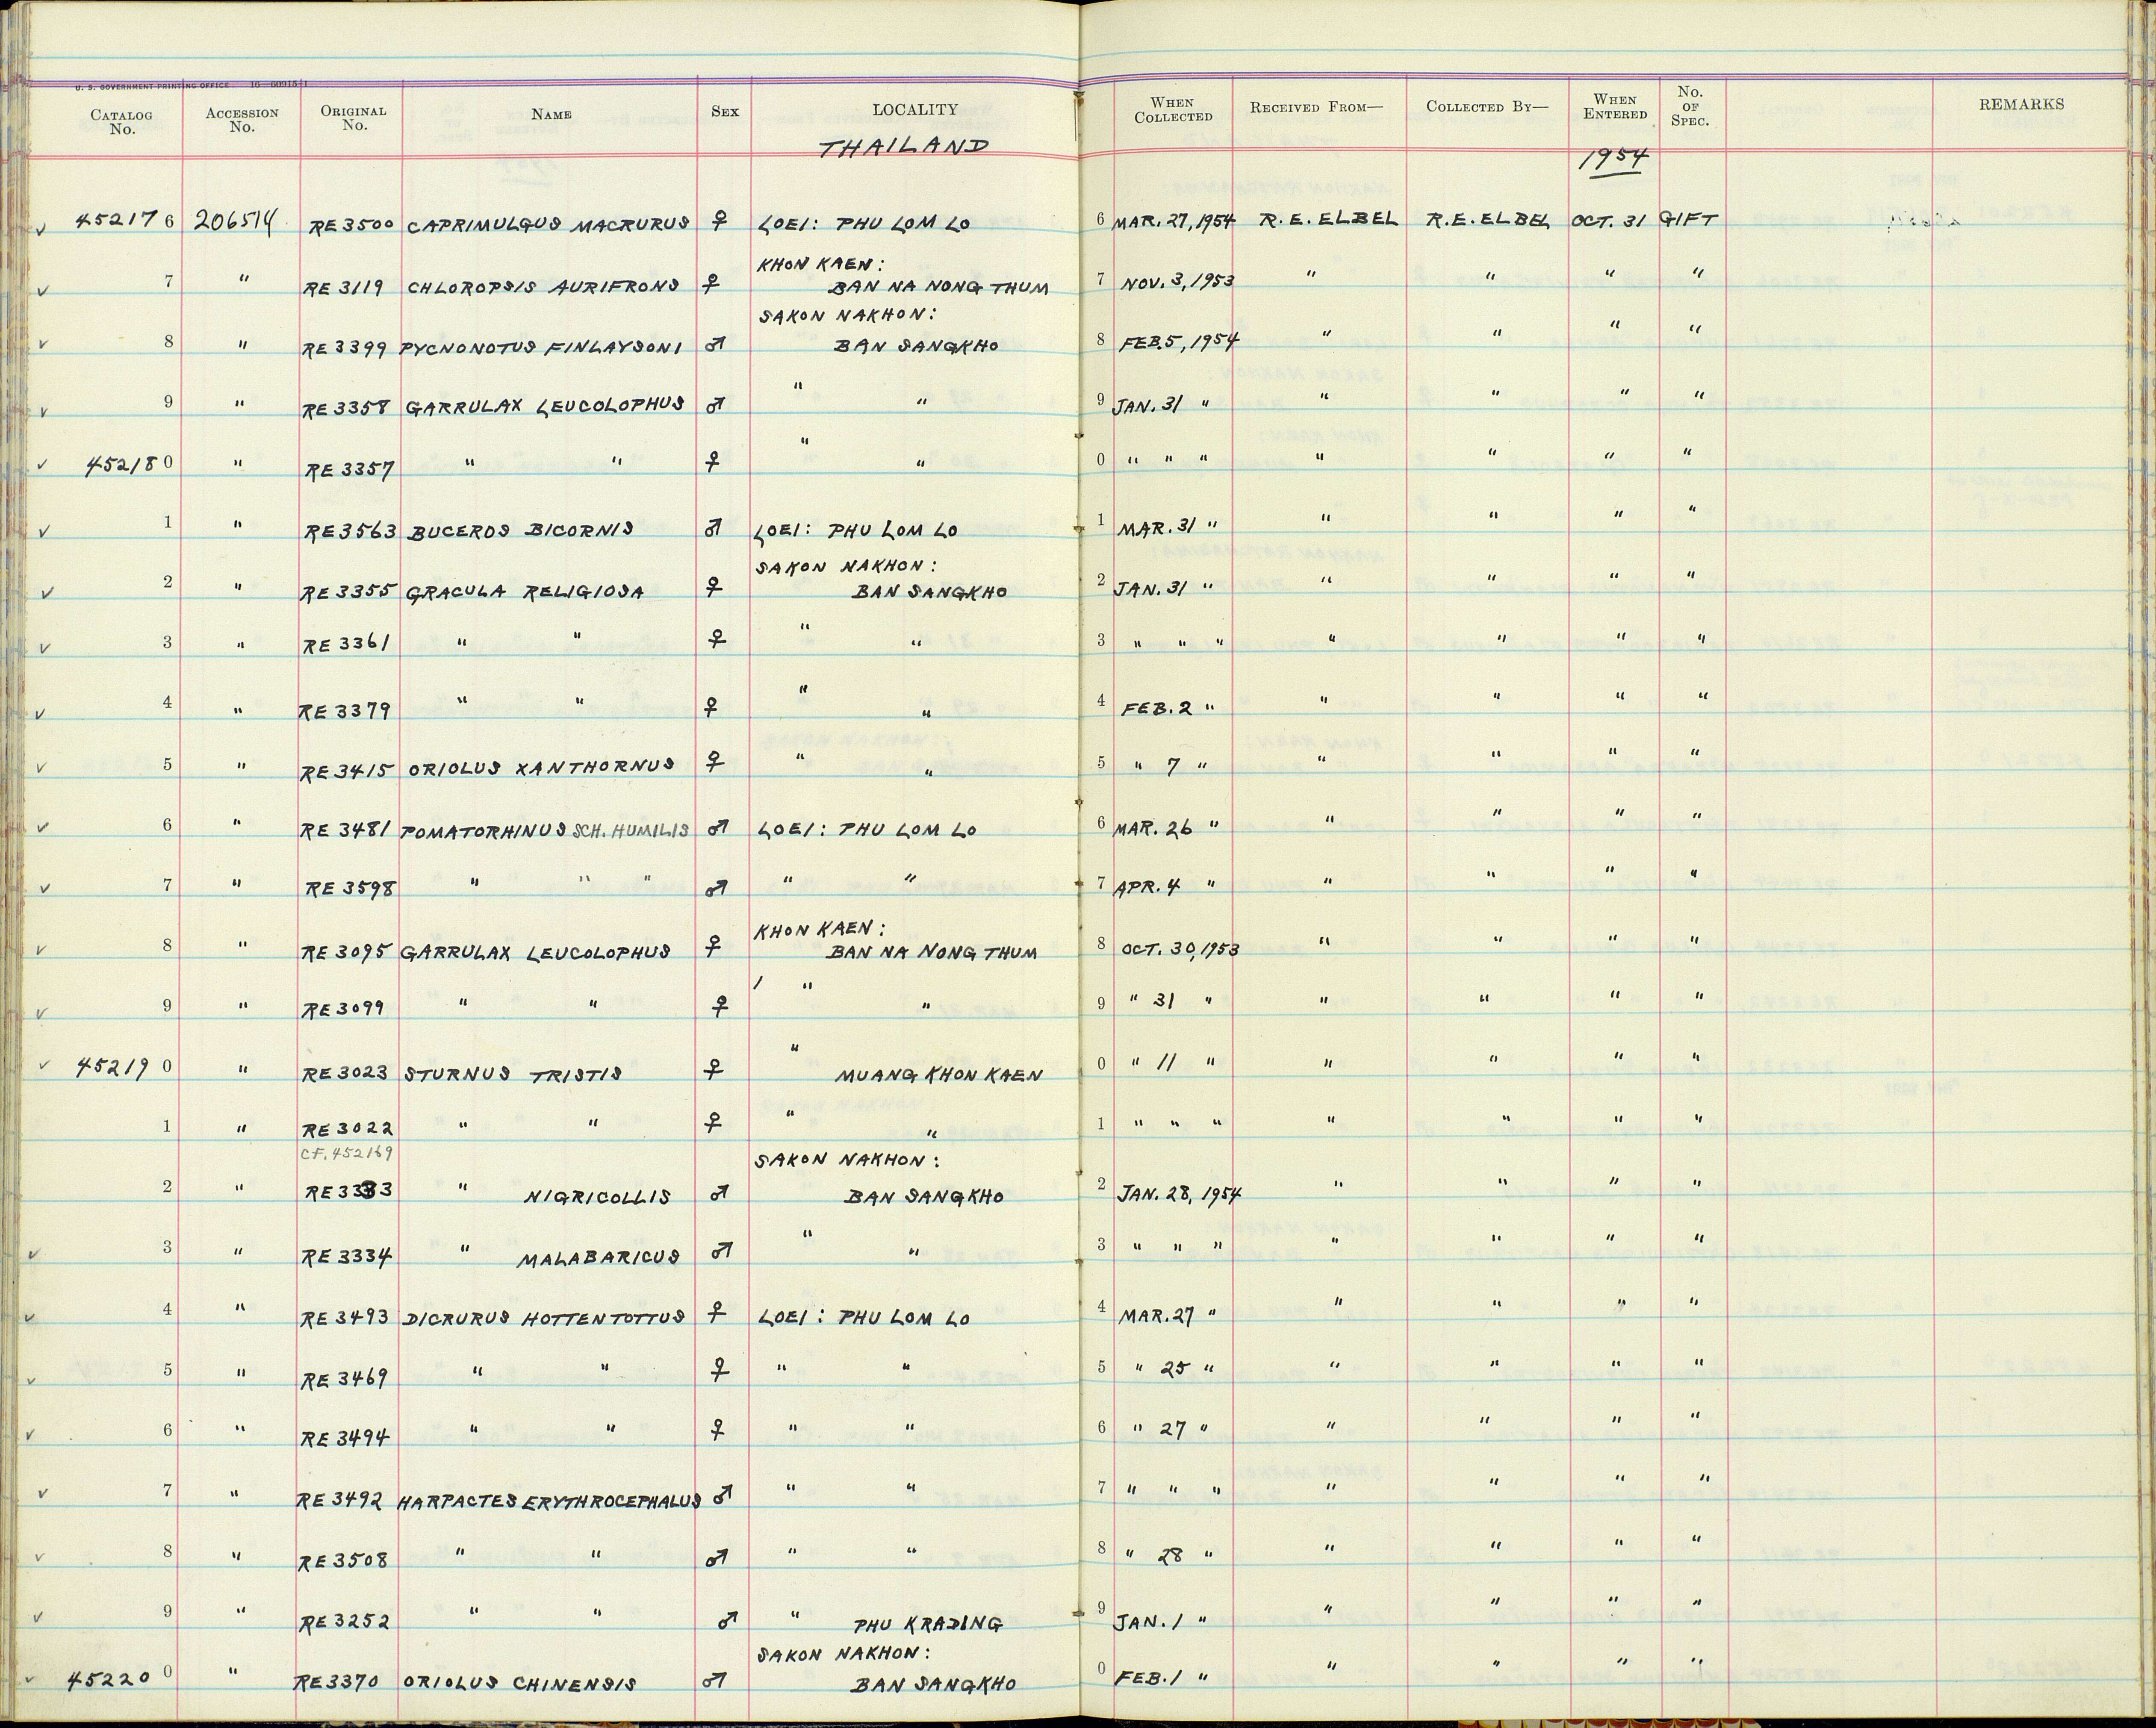
Task: Click the handwritten 'THAILAND' heading
Action: (x=904, y=148)
